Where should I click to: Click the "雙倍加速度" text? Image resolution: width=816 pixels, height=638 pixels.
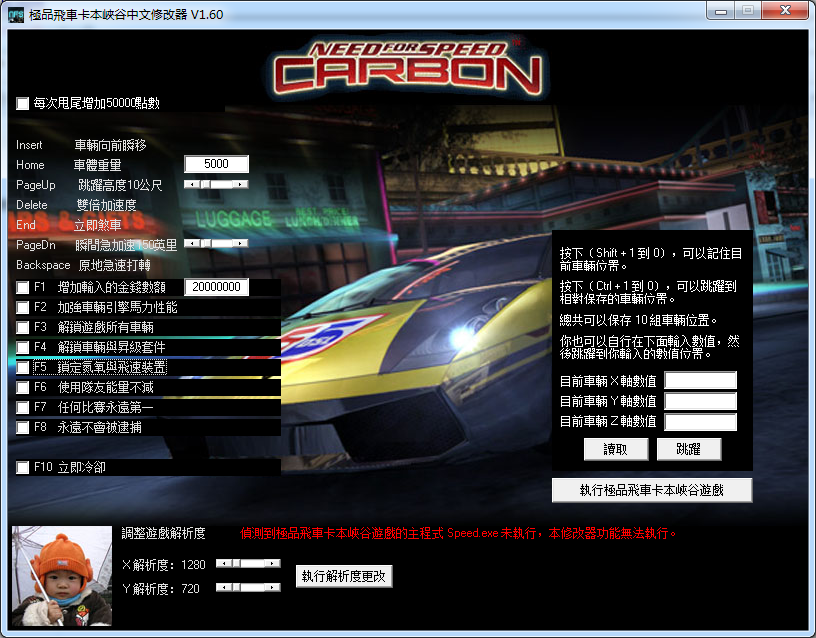[106, 205]
